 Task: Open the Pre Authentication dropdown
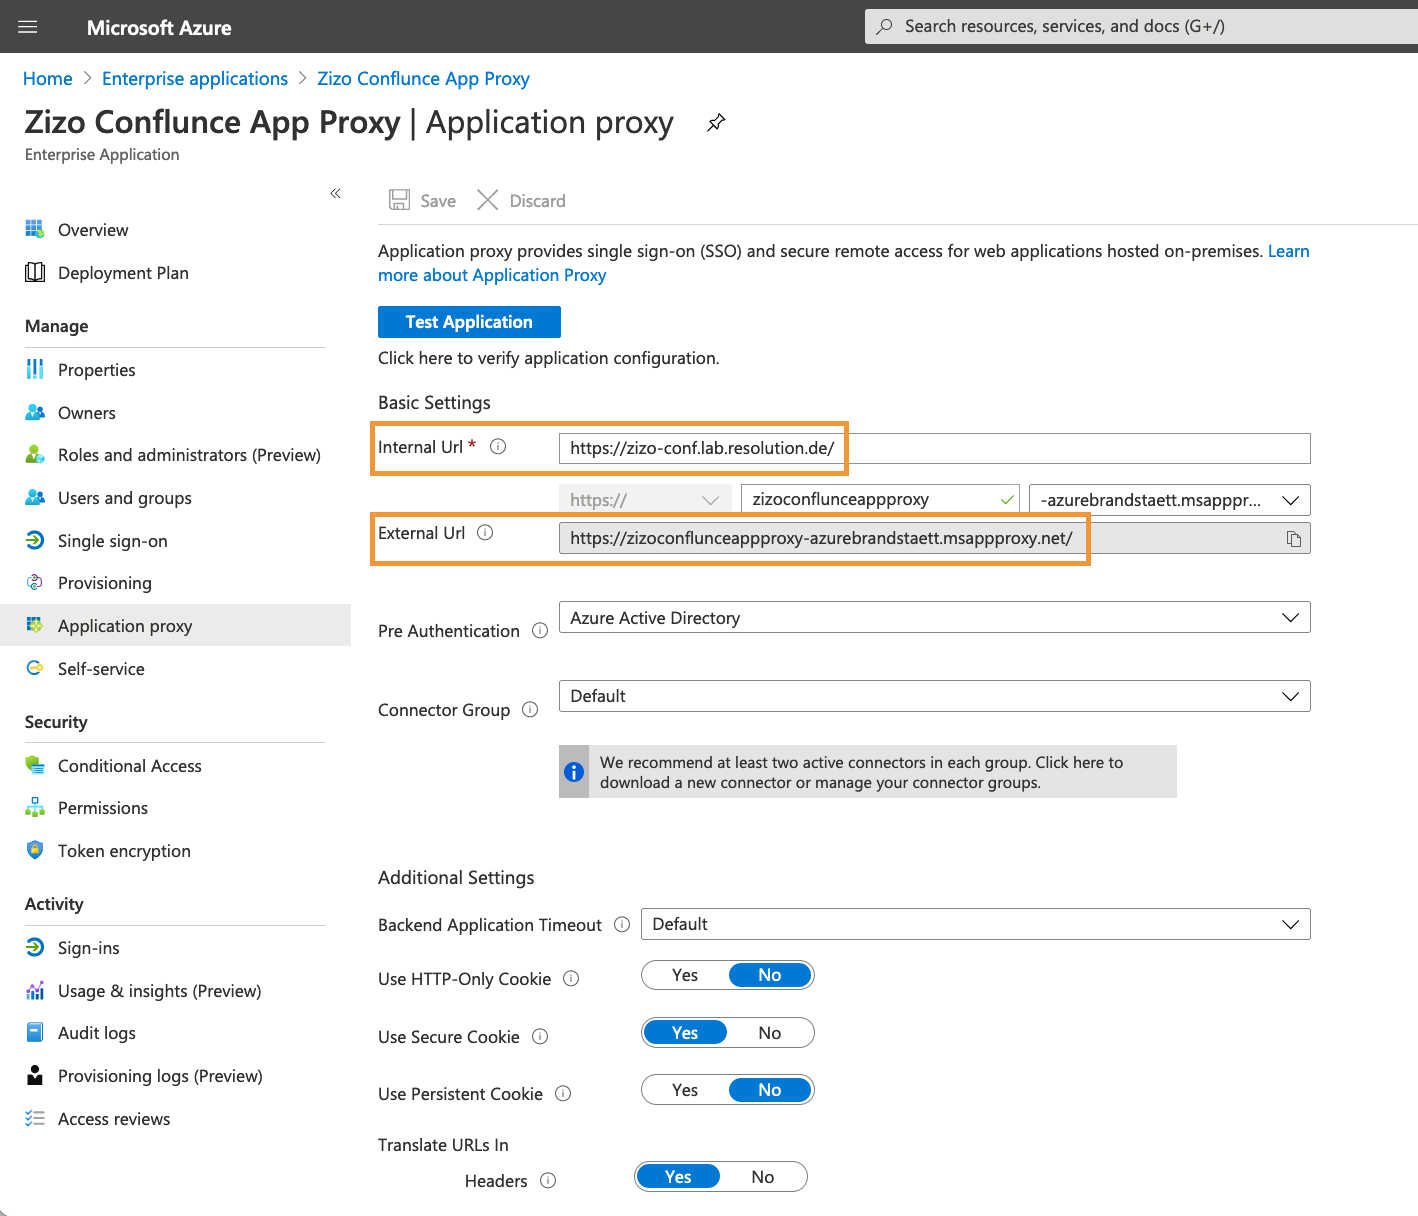(934, 618)
